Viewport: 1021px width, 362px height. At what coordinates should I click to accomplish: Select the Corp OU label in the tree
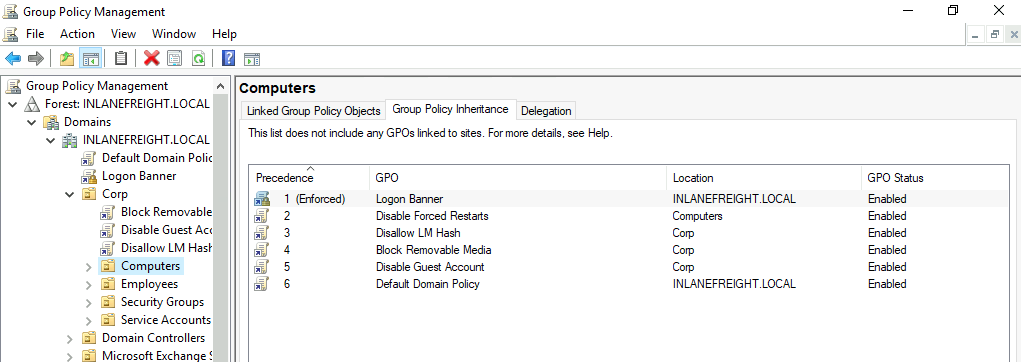[x=115, y=194]
